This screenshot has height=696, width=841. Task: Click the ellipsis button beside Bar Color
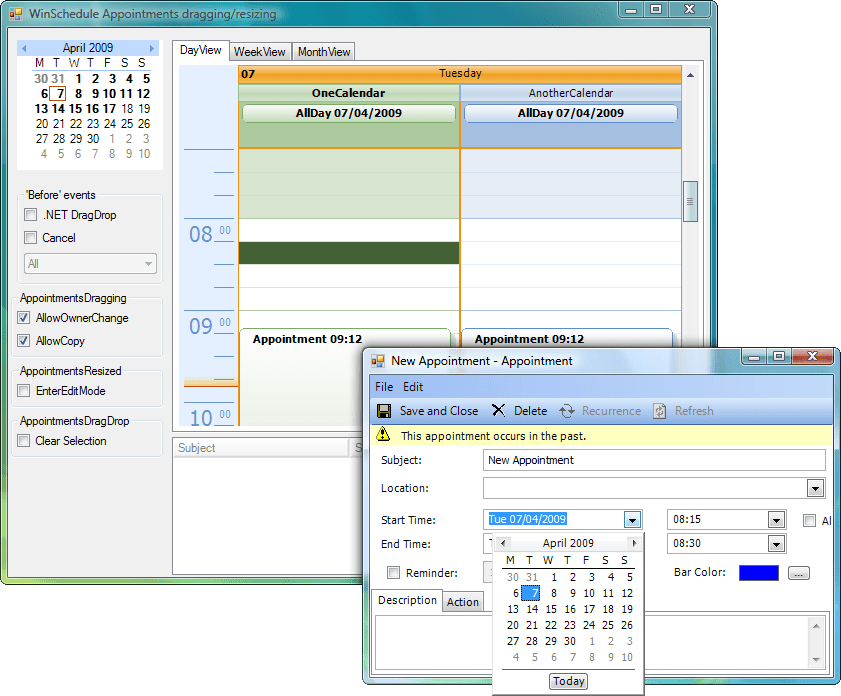click(x=798, y=573)
